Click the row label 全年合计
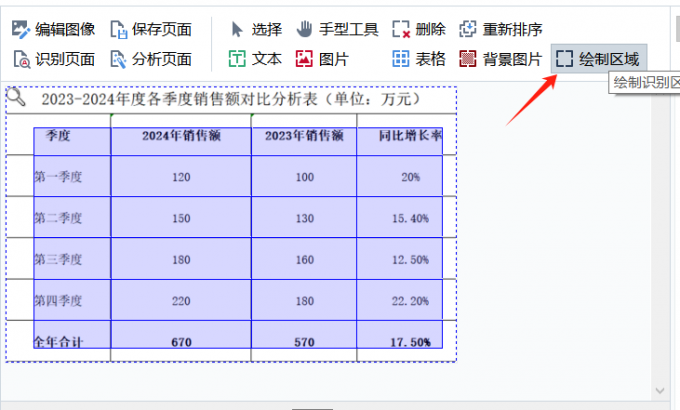This screenshot has height=410, width=680. point(58,342)
